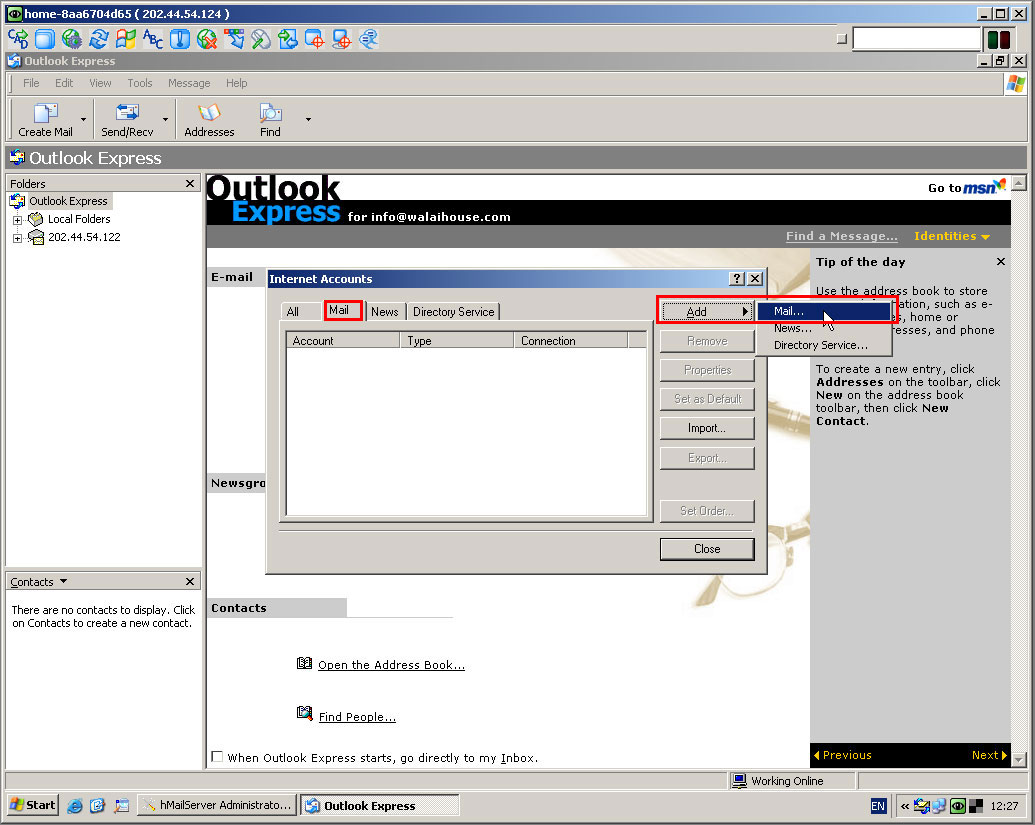Image resolution: width=1035 pixels, height=825 pixels.
Task: Open the Identities dropdown
Action: (x=952, y=236)
